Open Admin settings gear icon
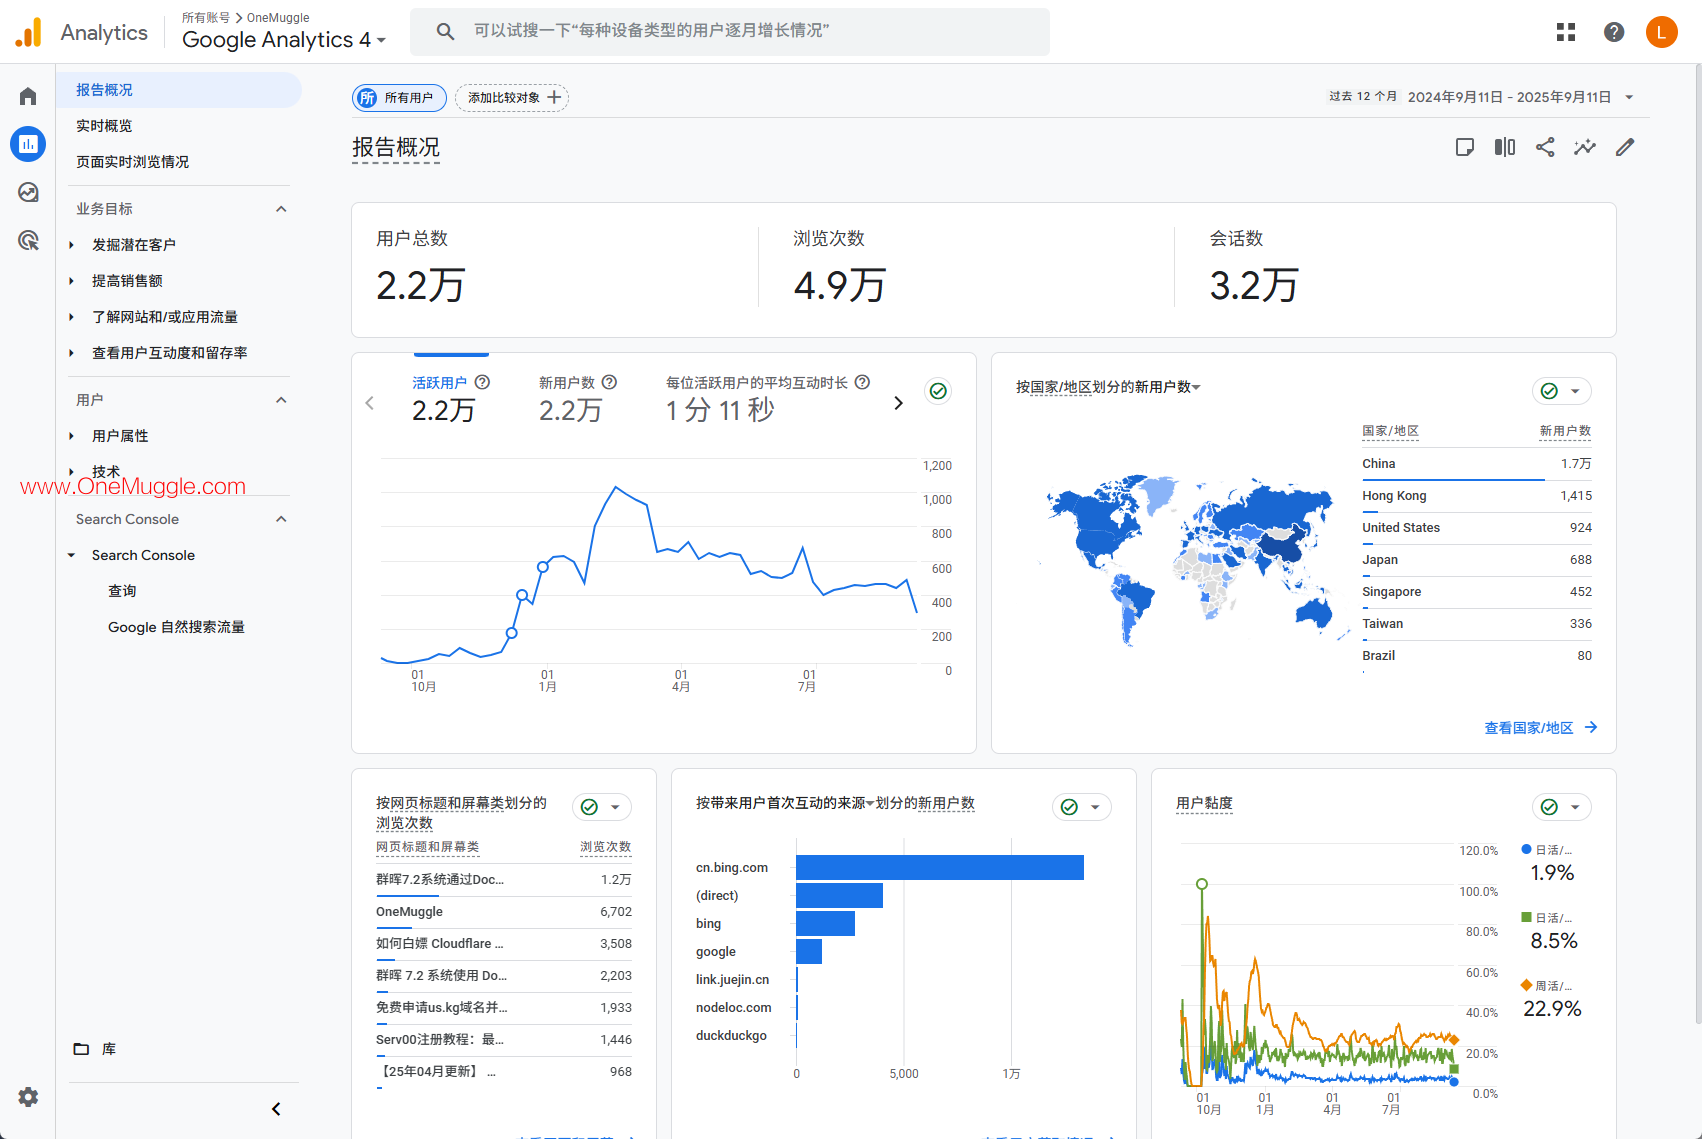The width and height of the screenshot is (1702, 1139). coord(28,1097)
